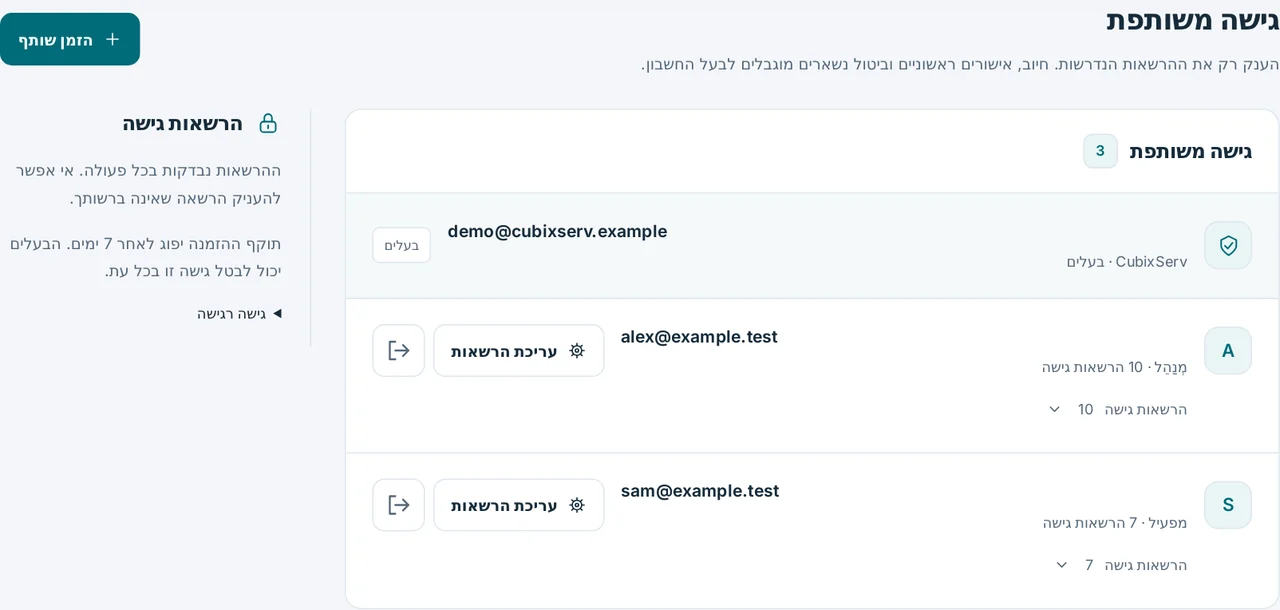Screen dimensions: 1280x610
Task: Click the shield icon in the owner row
Action: [x=1228, y=245]
